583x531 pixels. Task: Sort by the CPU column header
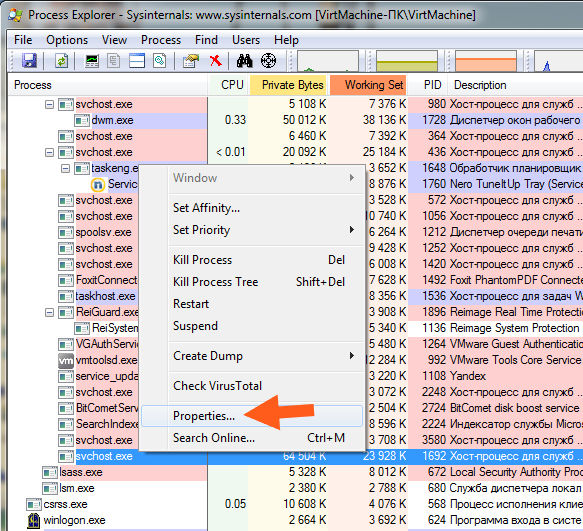click(x=229, y=85)
